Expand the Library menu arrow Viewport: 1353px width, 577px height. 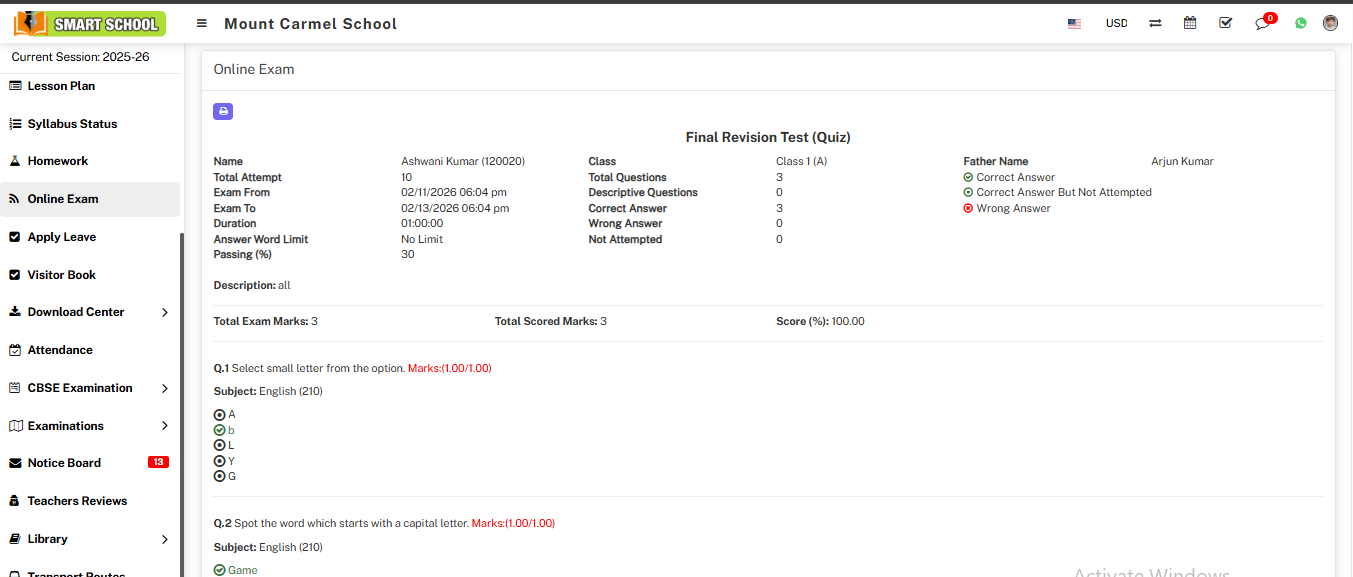pos(165,540)
